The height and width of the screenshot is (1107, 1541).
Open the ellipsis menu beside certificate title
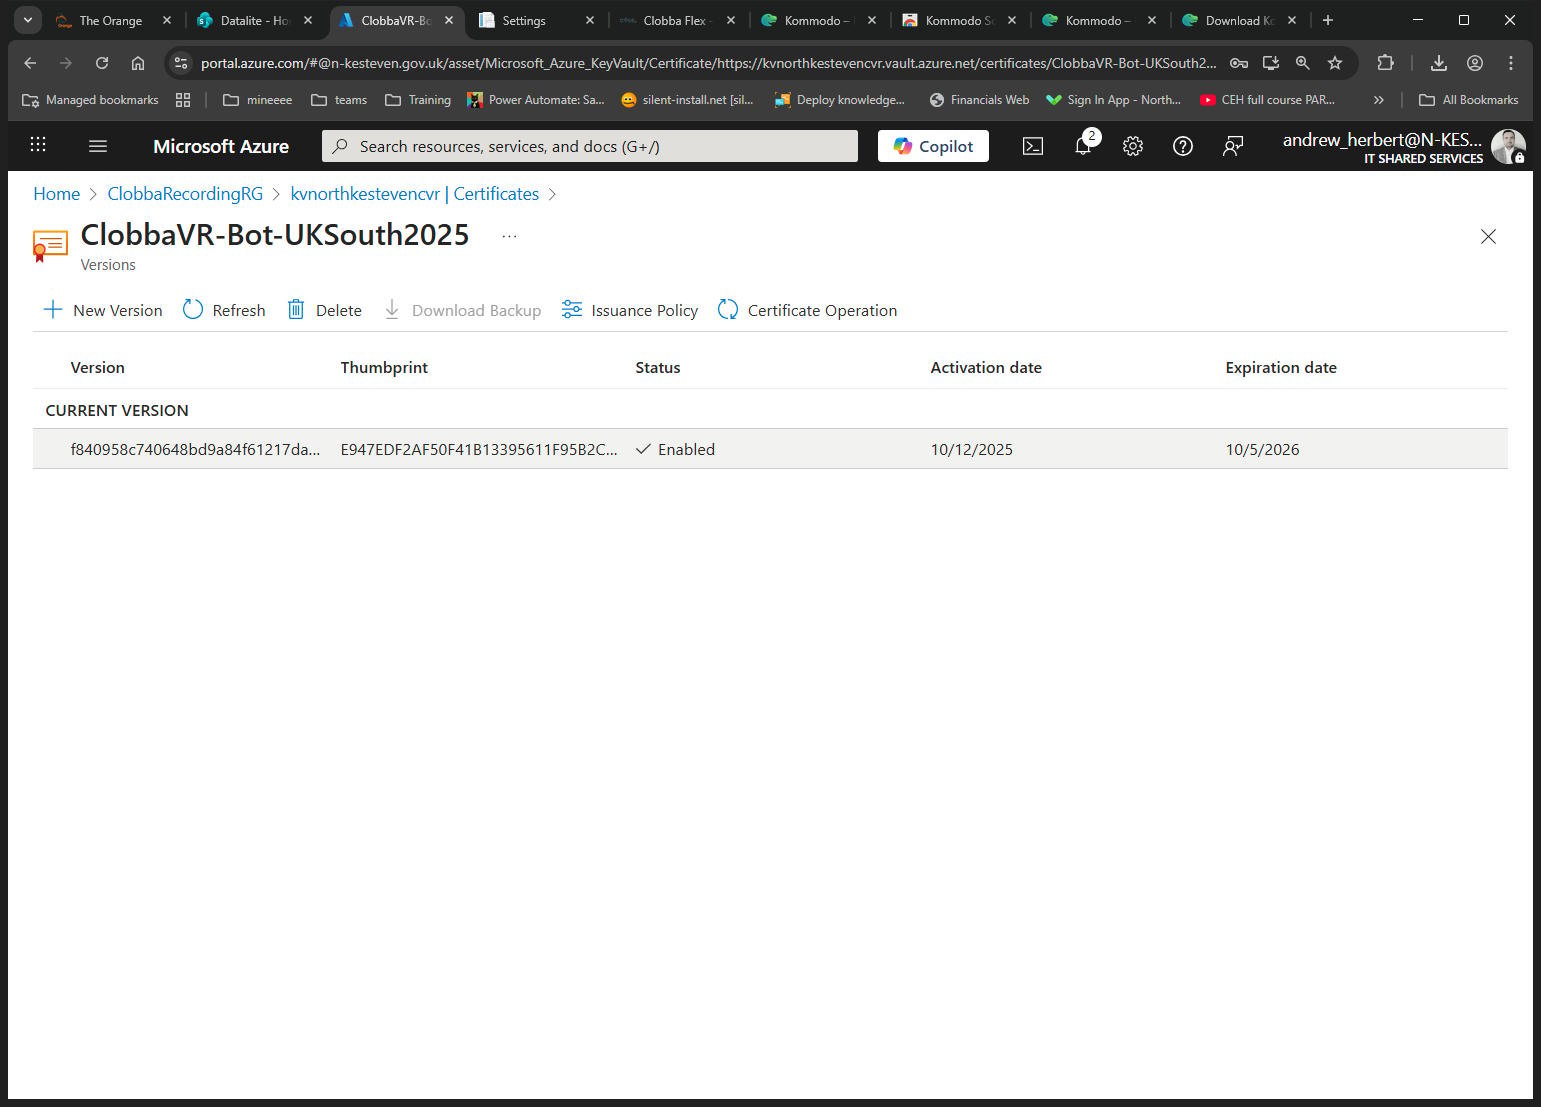[x=509, y=236]
